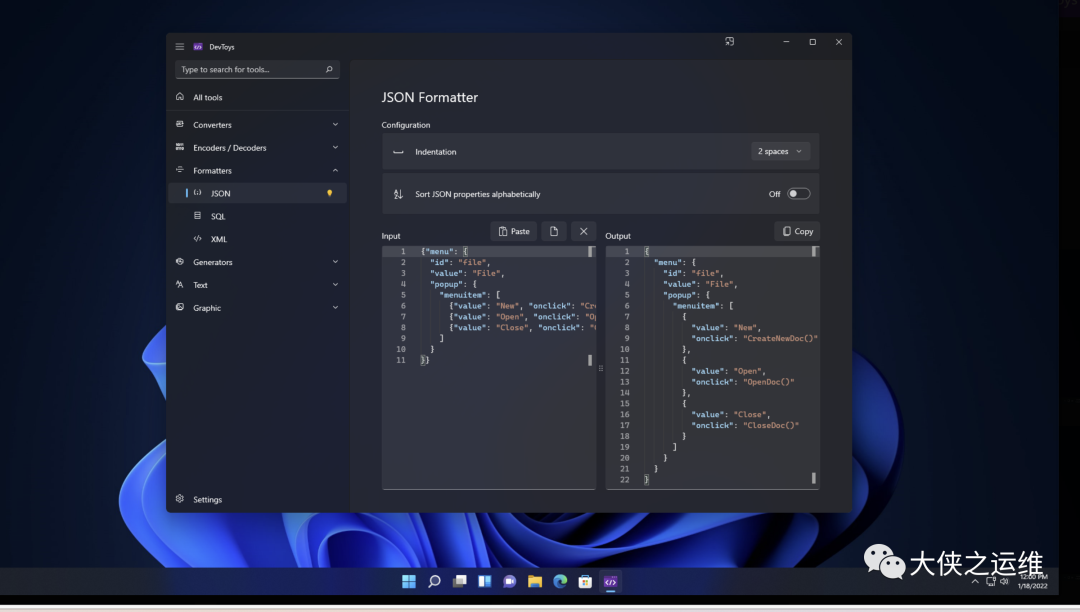Click the taskbar clock showing 1/18/2022
Image resolution: width=1080 pixels, height=612 pixels.
pyautogui.click(x=1032, y=582)
